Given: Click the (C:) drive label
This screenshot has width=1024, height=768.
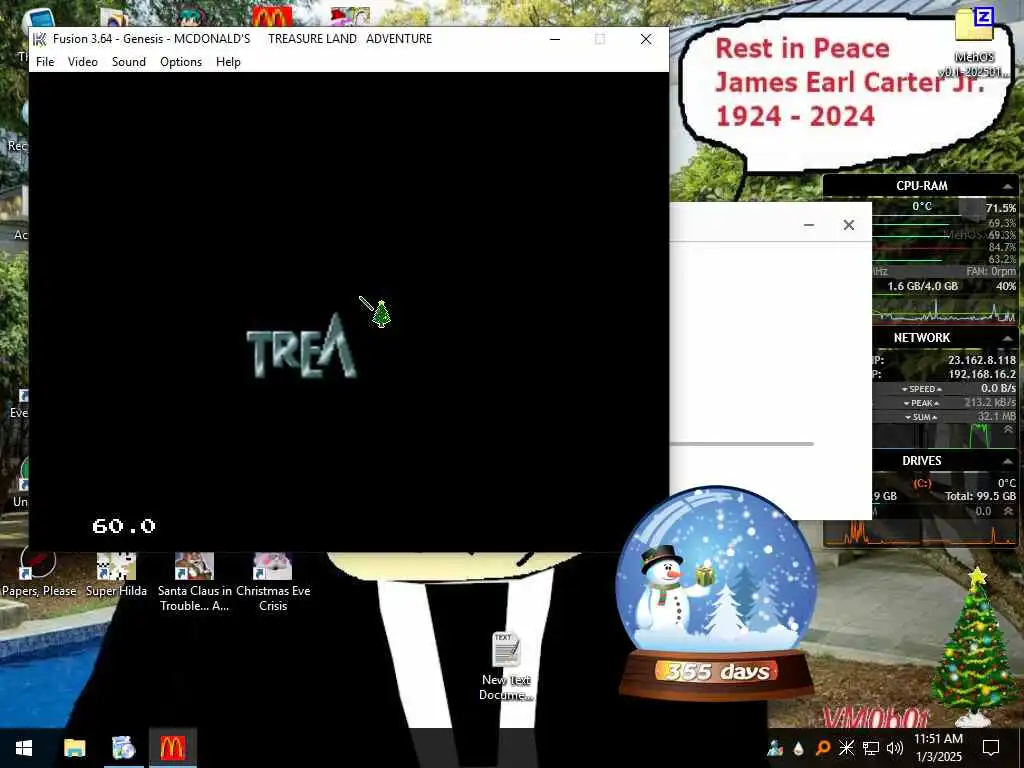Looking at the screenshot, I should tap(922, 483).
